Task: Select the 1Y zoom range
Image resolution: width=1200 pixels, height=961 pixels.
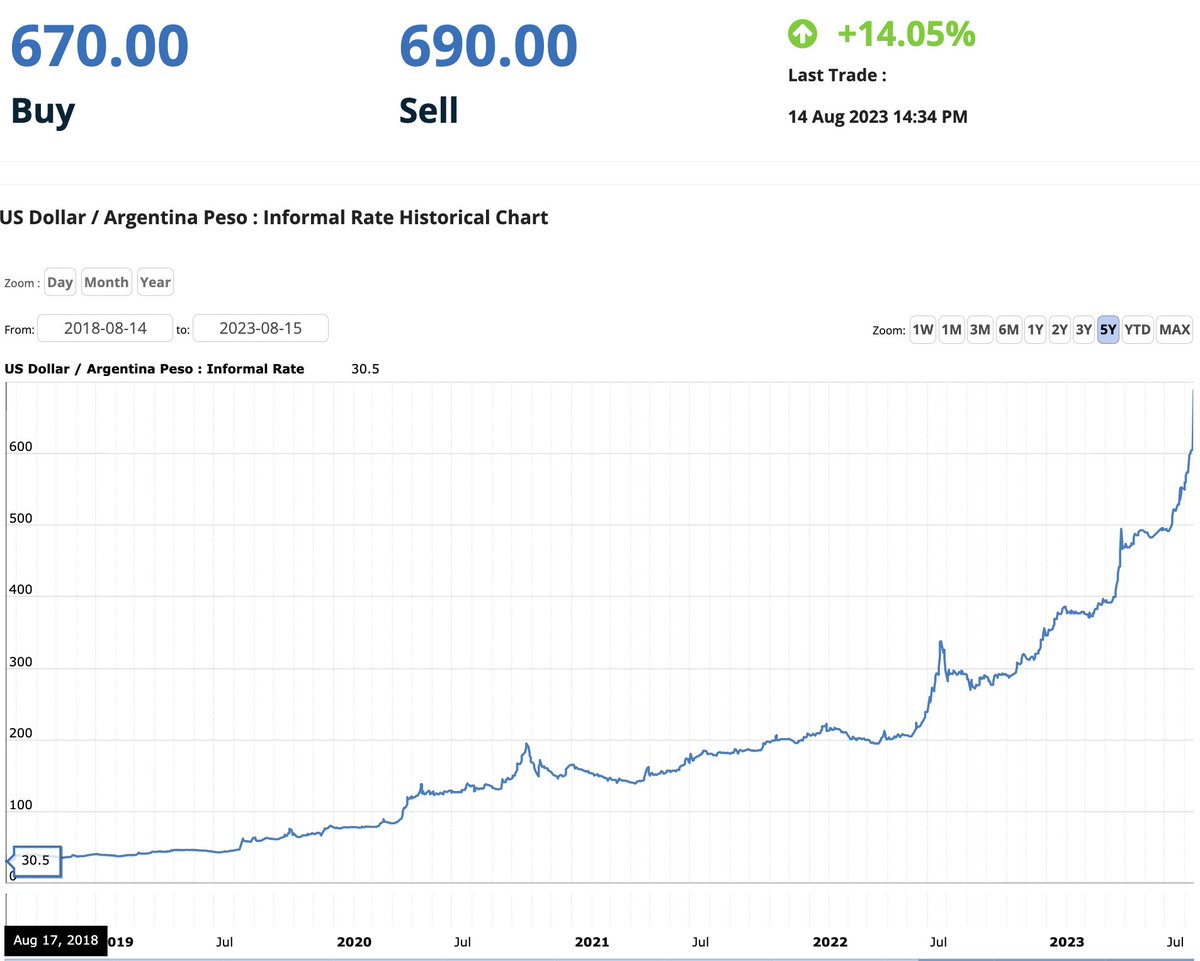Action: [x=1035, y=330]
